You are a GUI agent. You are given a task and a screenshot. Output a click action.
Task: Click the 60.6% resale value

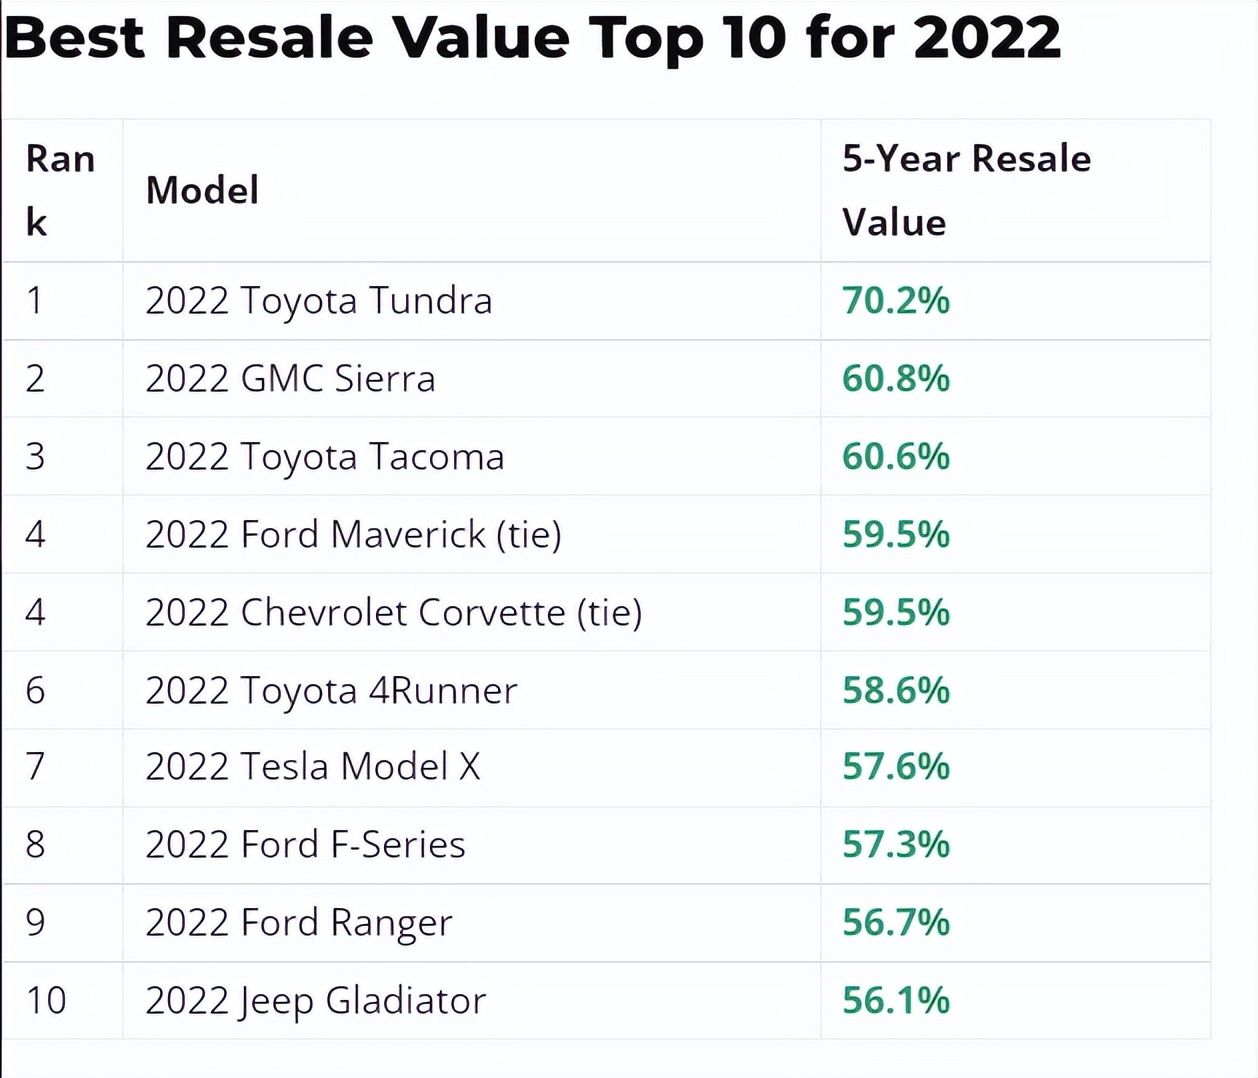pos(895,457)
